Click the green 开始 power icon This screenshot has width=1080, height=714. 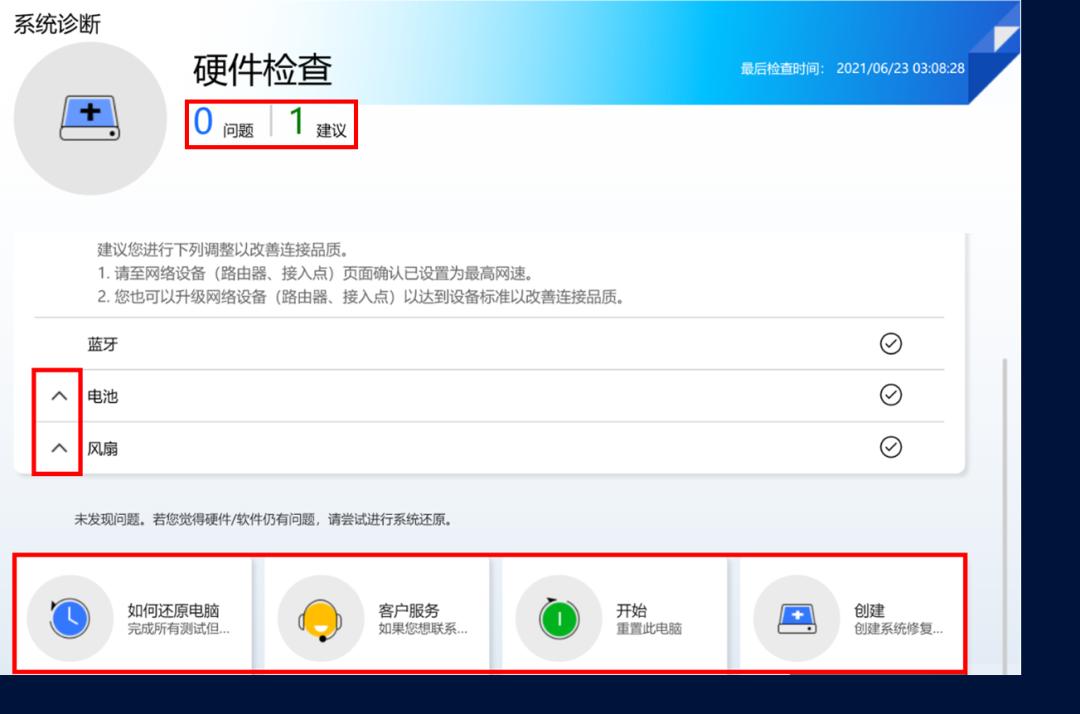point(558,618)
